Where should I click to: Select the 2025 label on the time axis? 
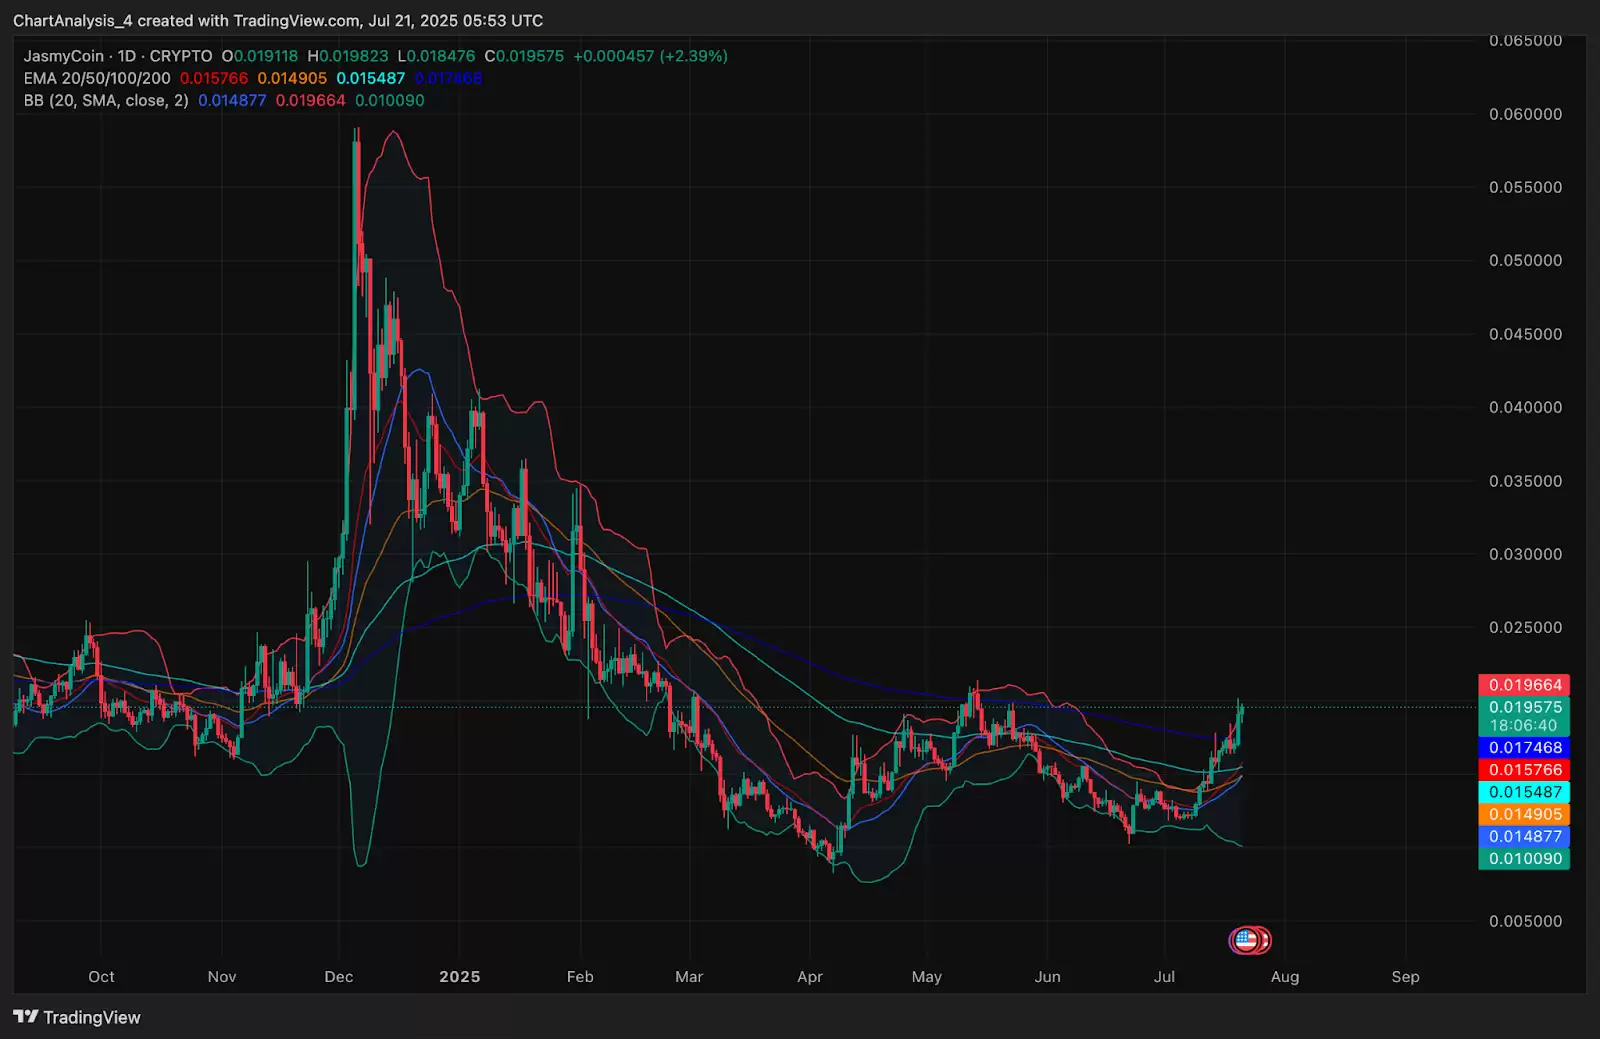pos(459,977)
